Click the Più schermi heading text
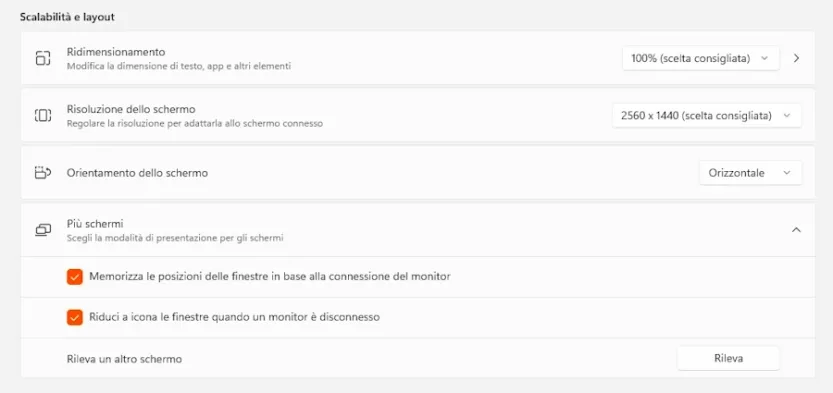This screenshot has width=833, height=393. (x=95, y=224)
